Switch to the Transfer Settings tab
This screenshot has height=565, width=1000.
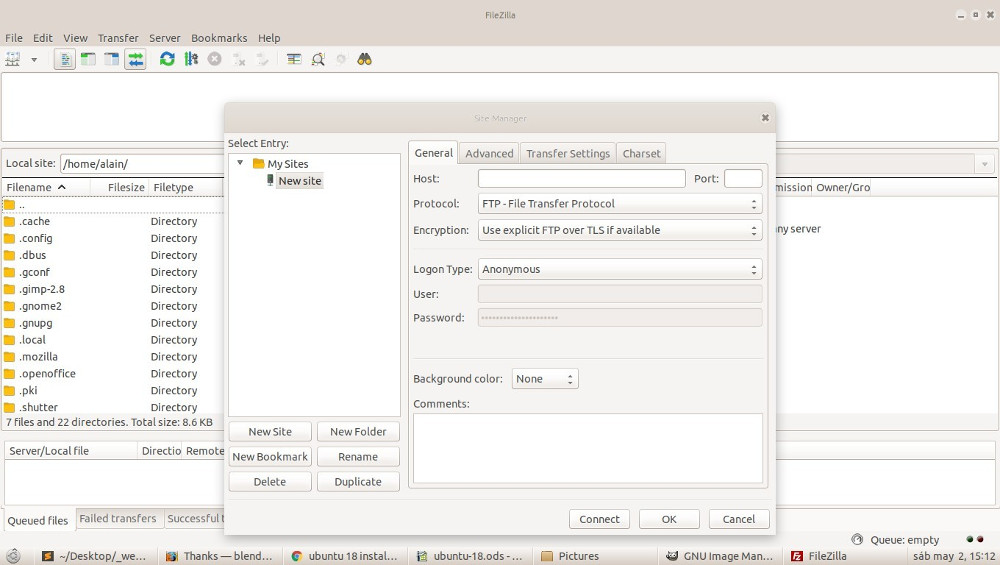[x=567, y=153]
